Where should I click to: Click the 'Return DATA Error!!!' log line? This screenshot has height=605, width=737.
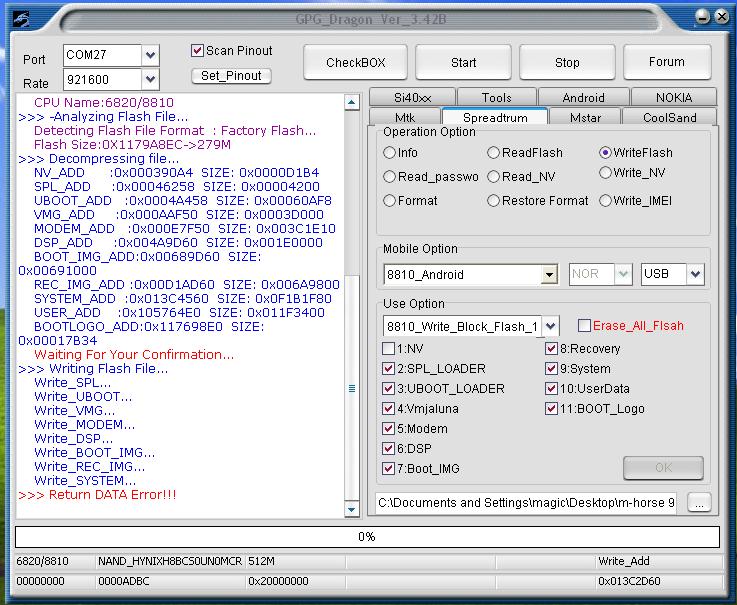(97, 495)
